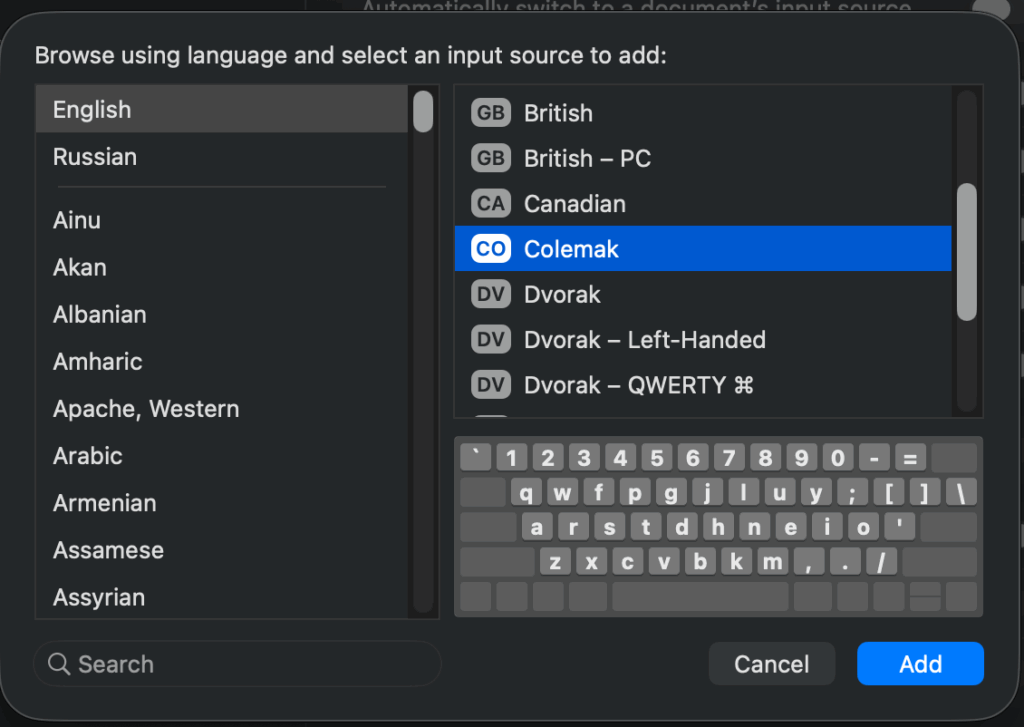
Task: Select English in the language list
Action: tap(92, 110)
